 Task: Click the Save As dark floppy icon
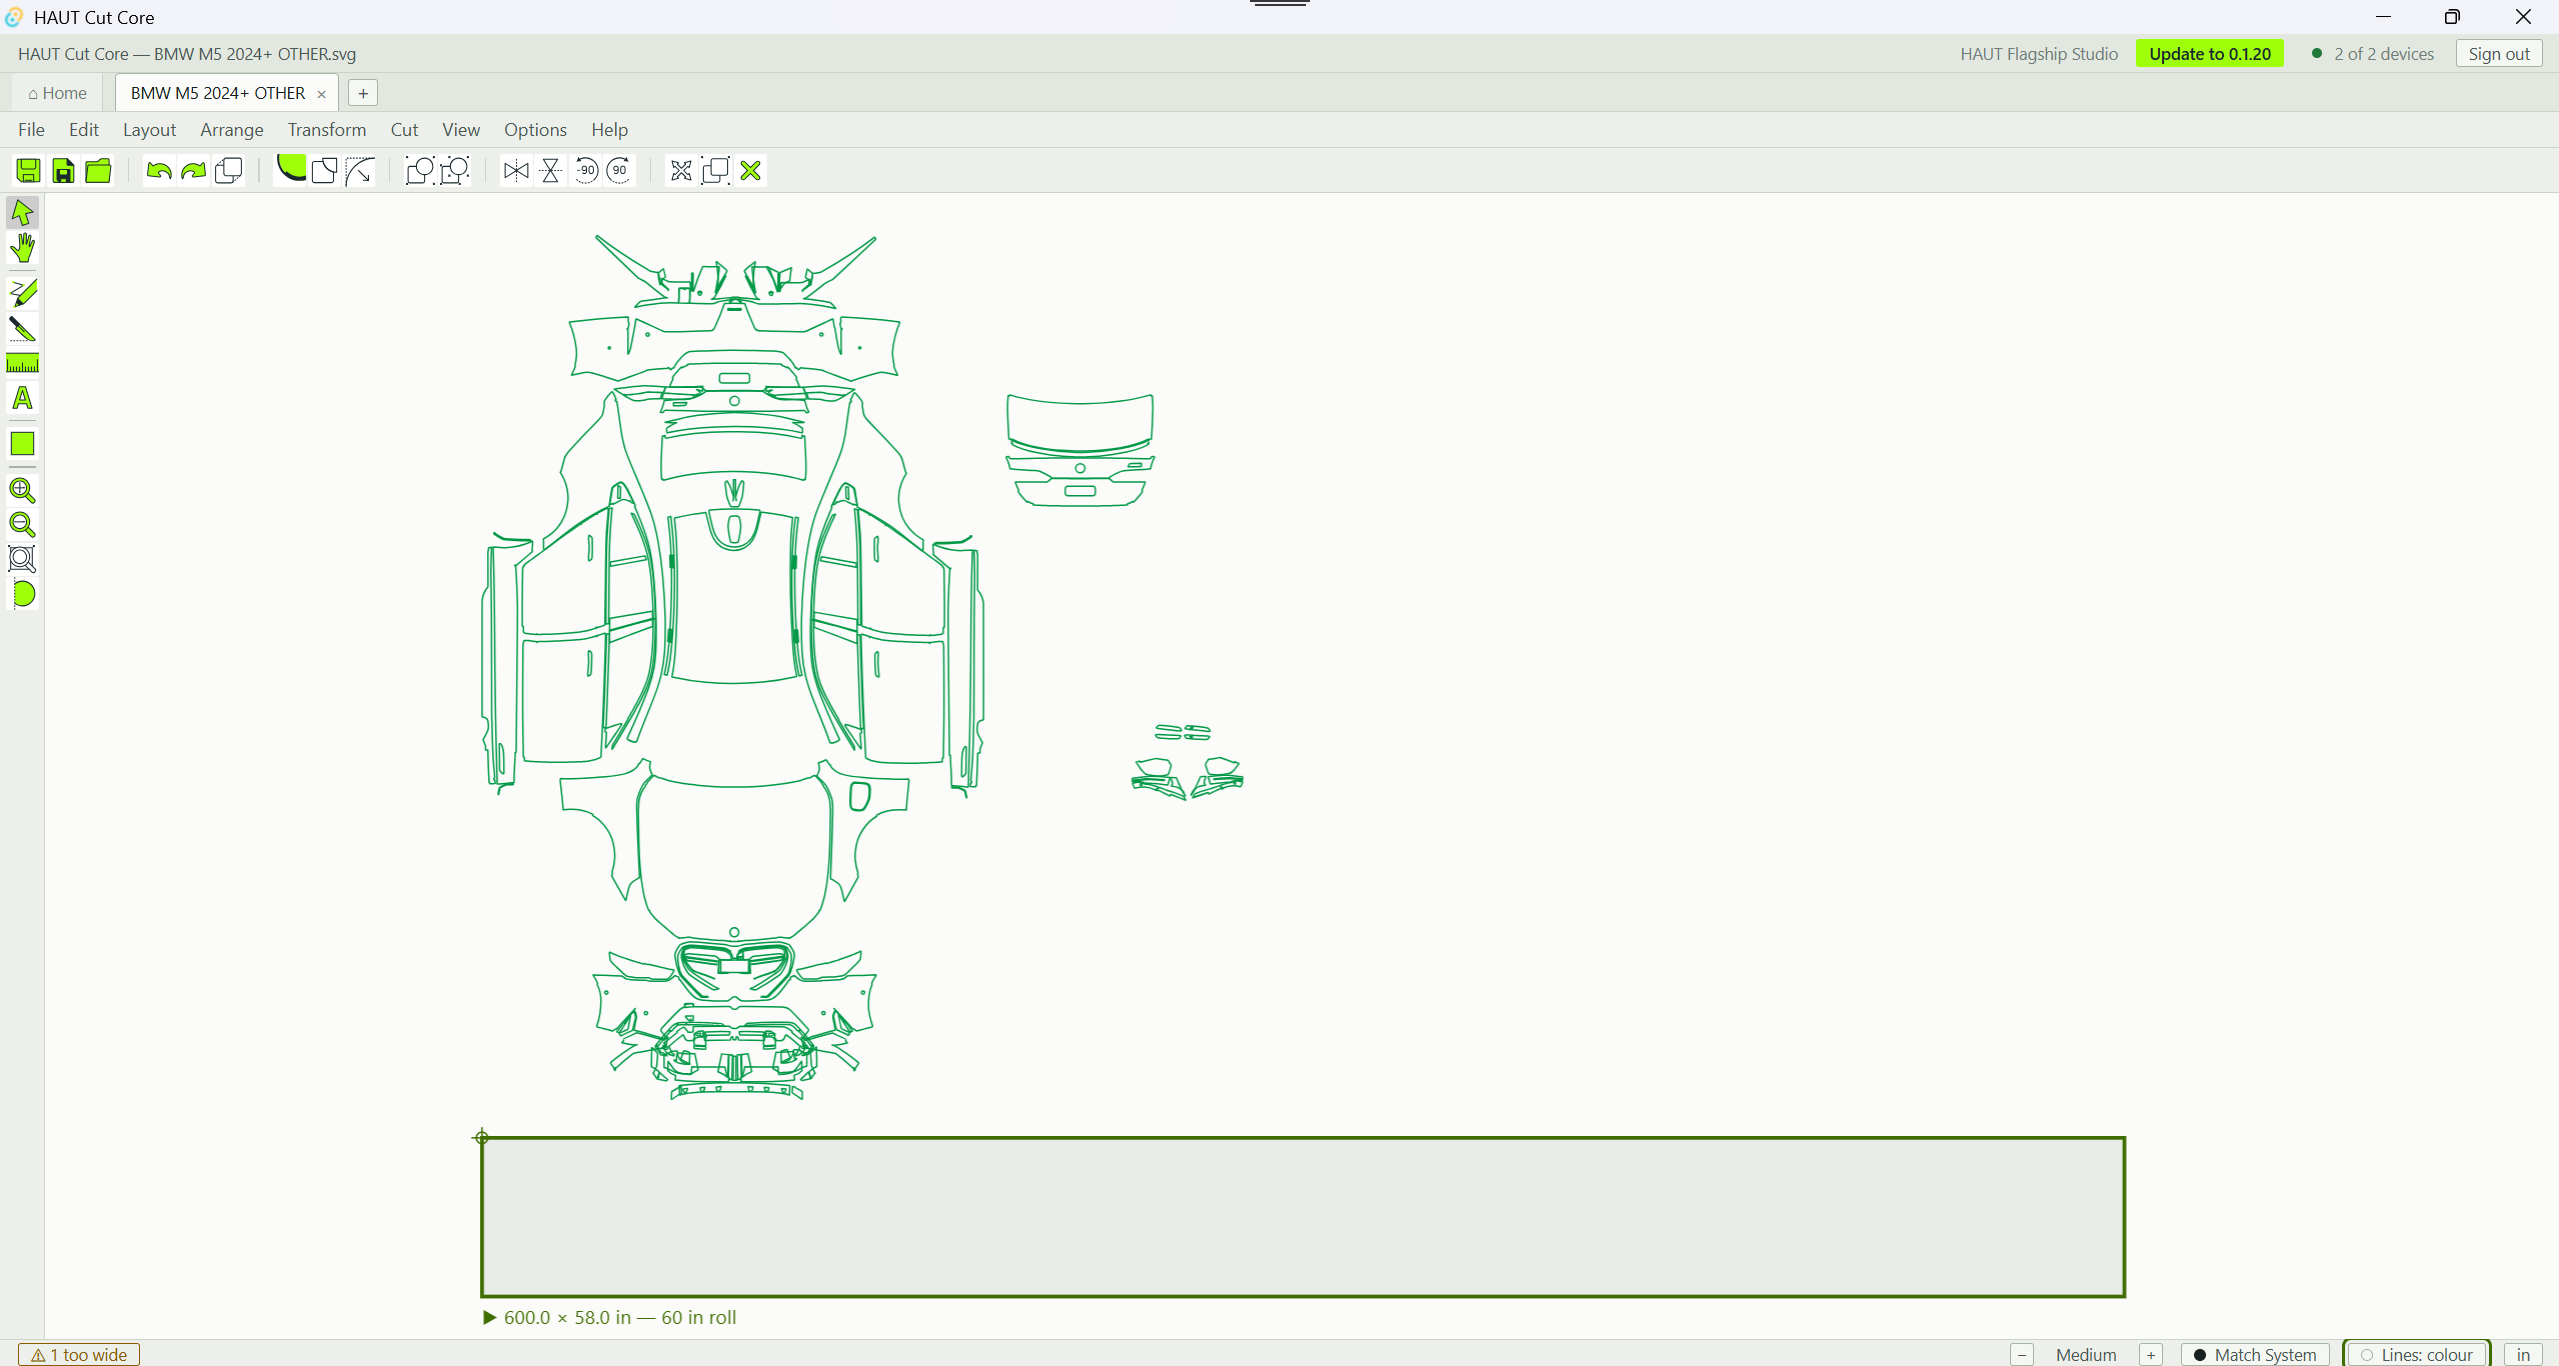click(63, 171)
